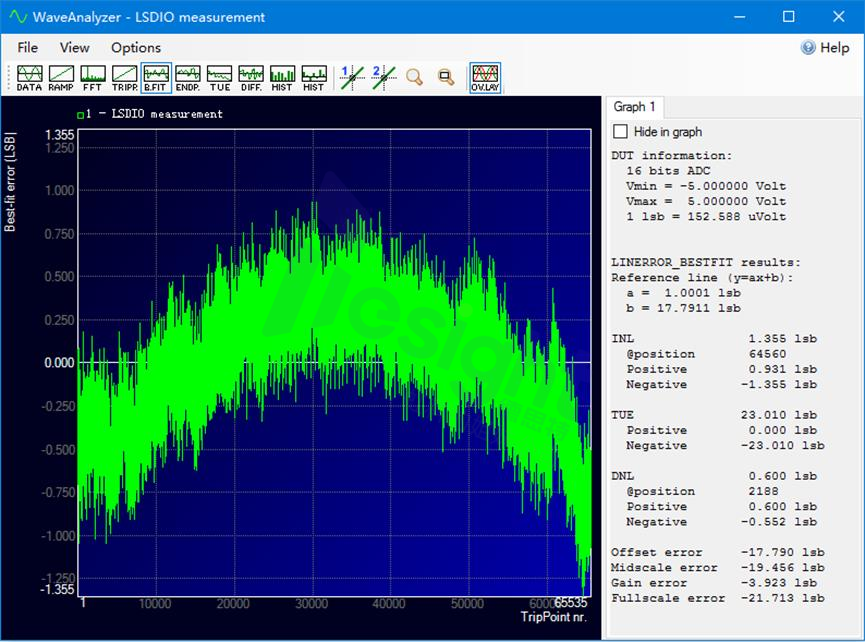Toggle the OV.LAY overlay mode
The image size is (865, 642).
(485, 78)
